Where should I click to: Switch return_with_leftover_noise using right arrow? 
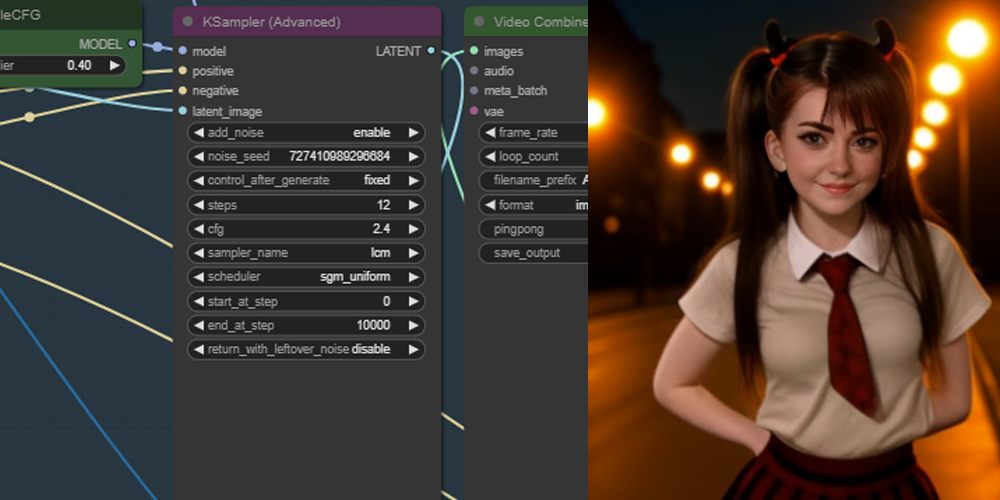413,349
